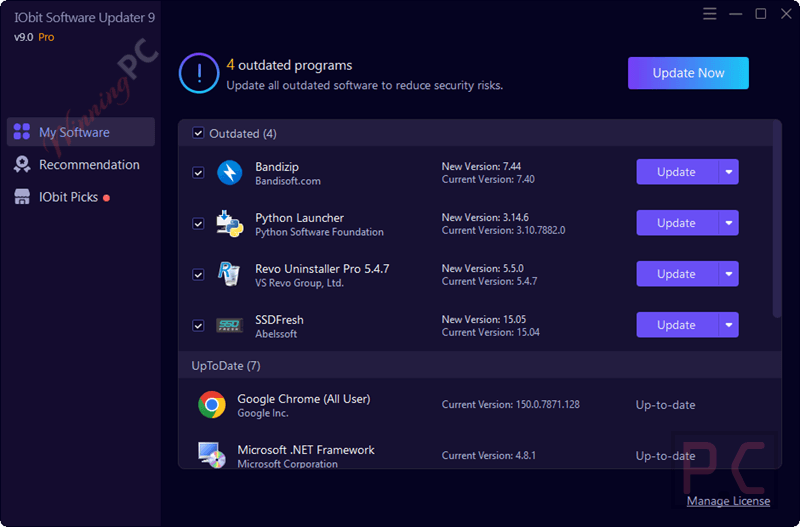The width and height of the screenshot is (800, 527).
Task: Select the Revo Uninstaller Pro 5.4.7 name
Action: pyautogui.click(x=322, y=269)
